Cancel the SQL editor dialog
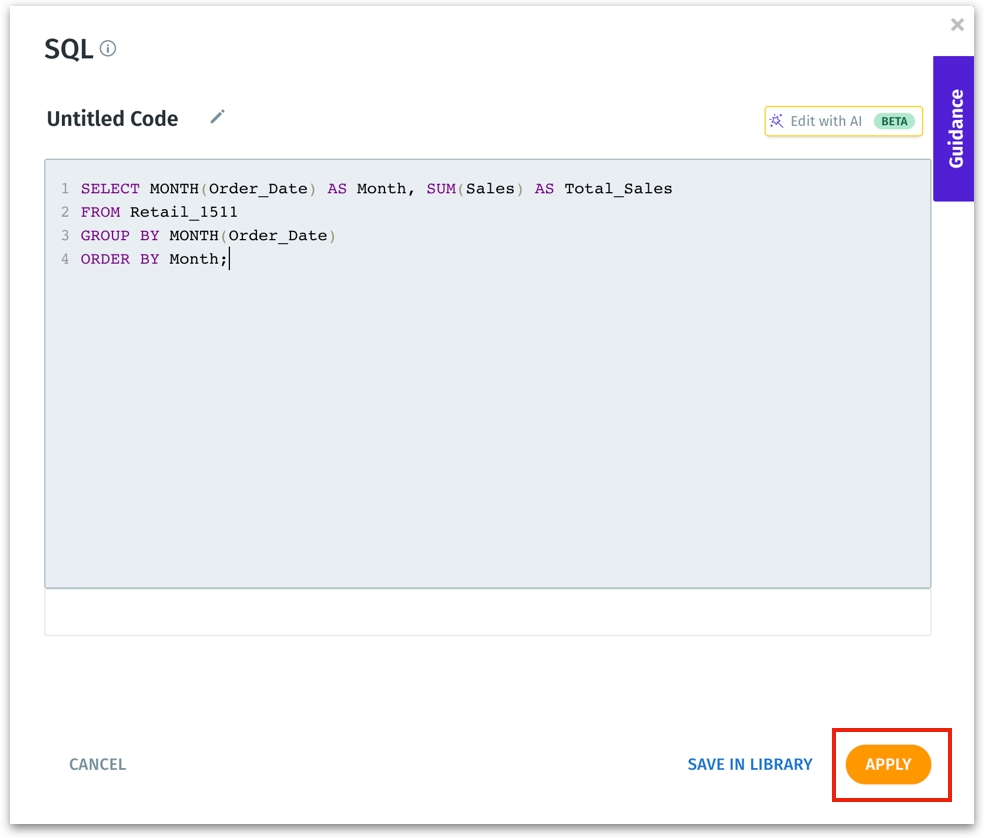The width and height of the screenshot is (984, 838). click(97, 764)
